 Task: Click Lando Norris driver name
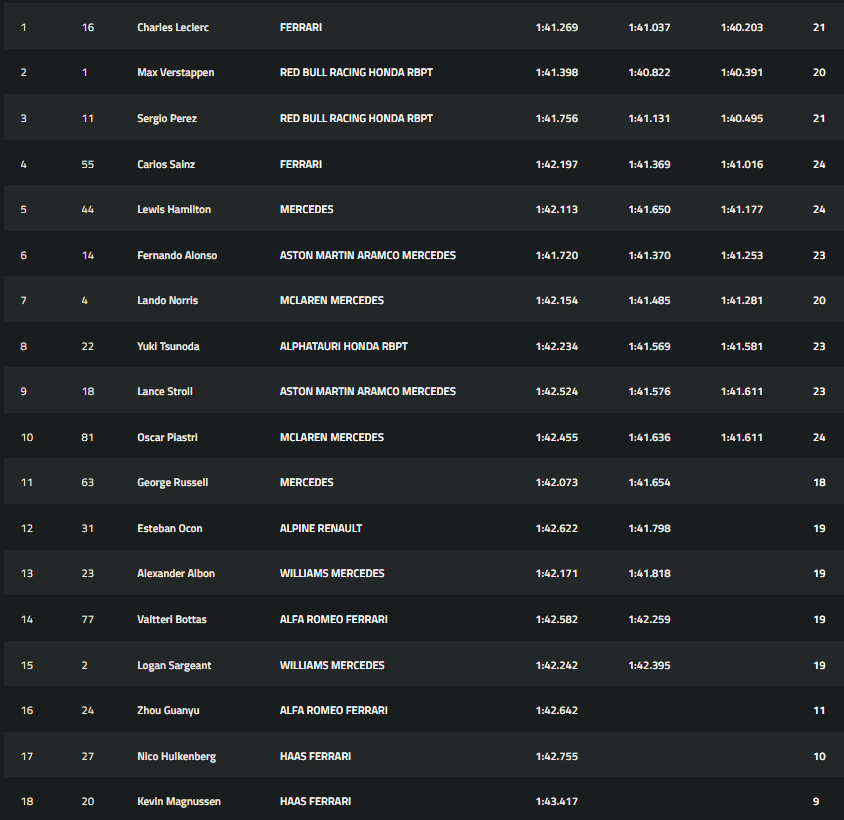coord(167,300)
